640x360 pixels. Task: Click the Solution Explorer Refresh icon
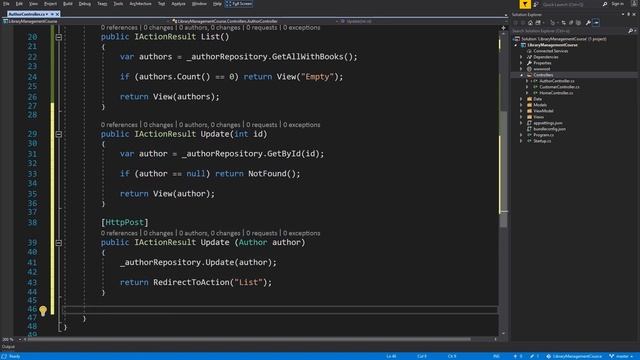point(571,22)
